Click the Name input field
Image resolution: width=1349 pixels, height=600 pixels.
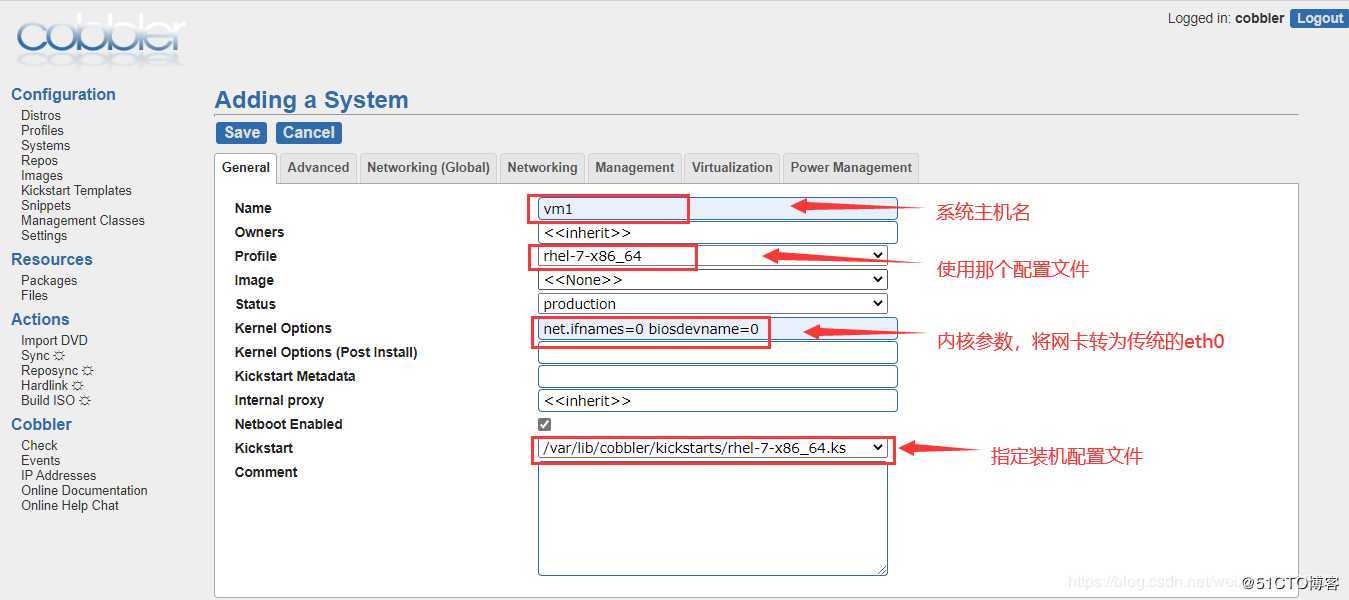click(718, 209)
